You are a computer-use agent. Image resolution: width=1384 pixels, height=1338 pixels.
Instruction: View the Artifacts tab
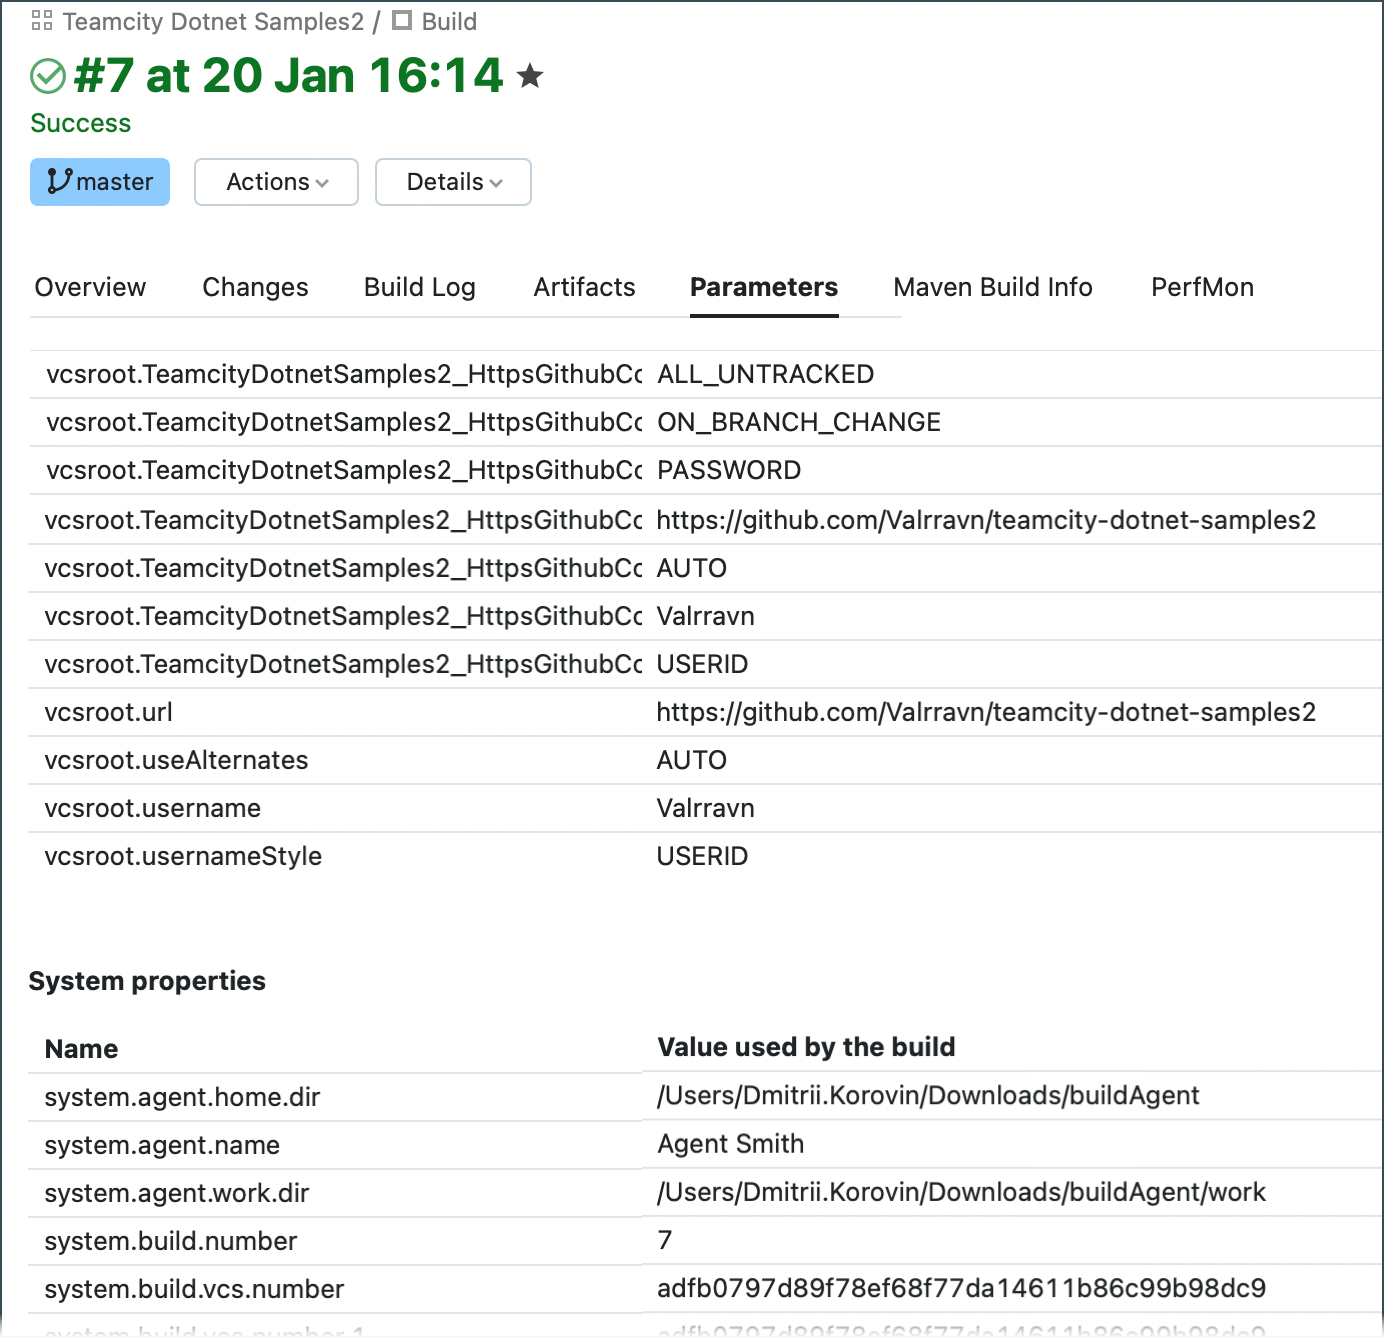[x=584, y=287]
